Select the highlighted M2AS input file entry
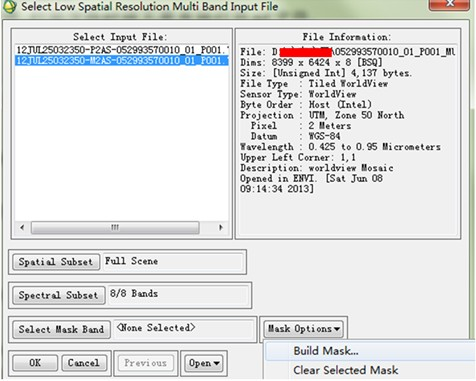 [122, 61]
